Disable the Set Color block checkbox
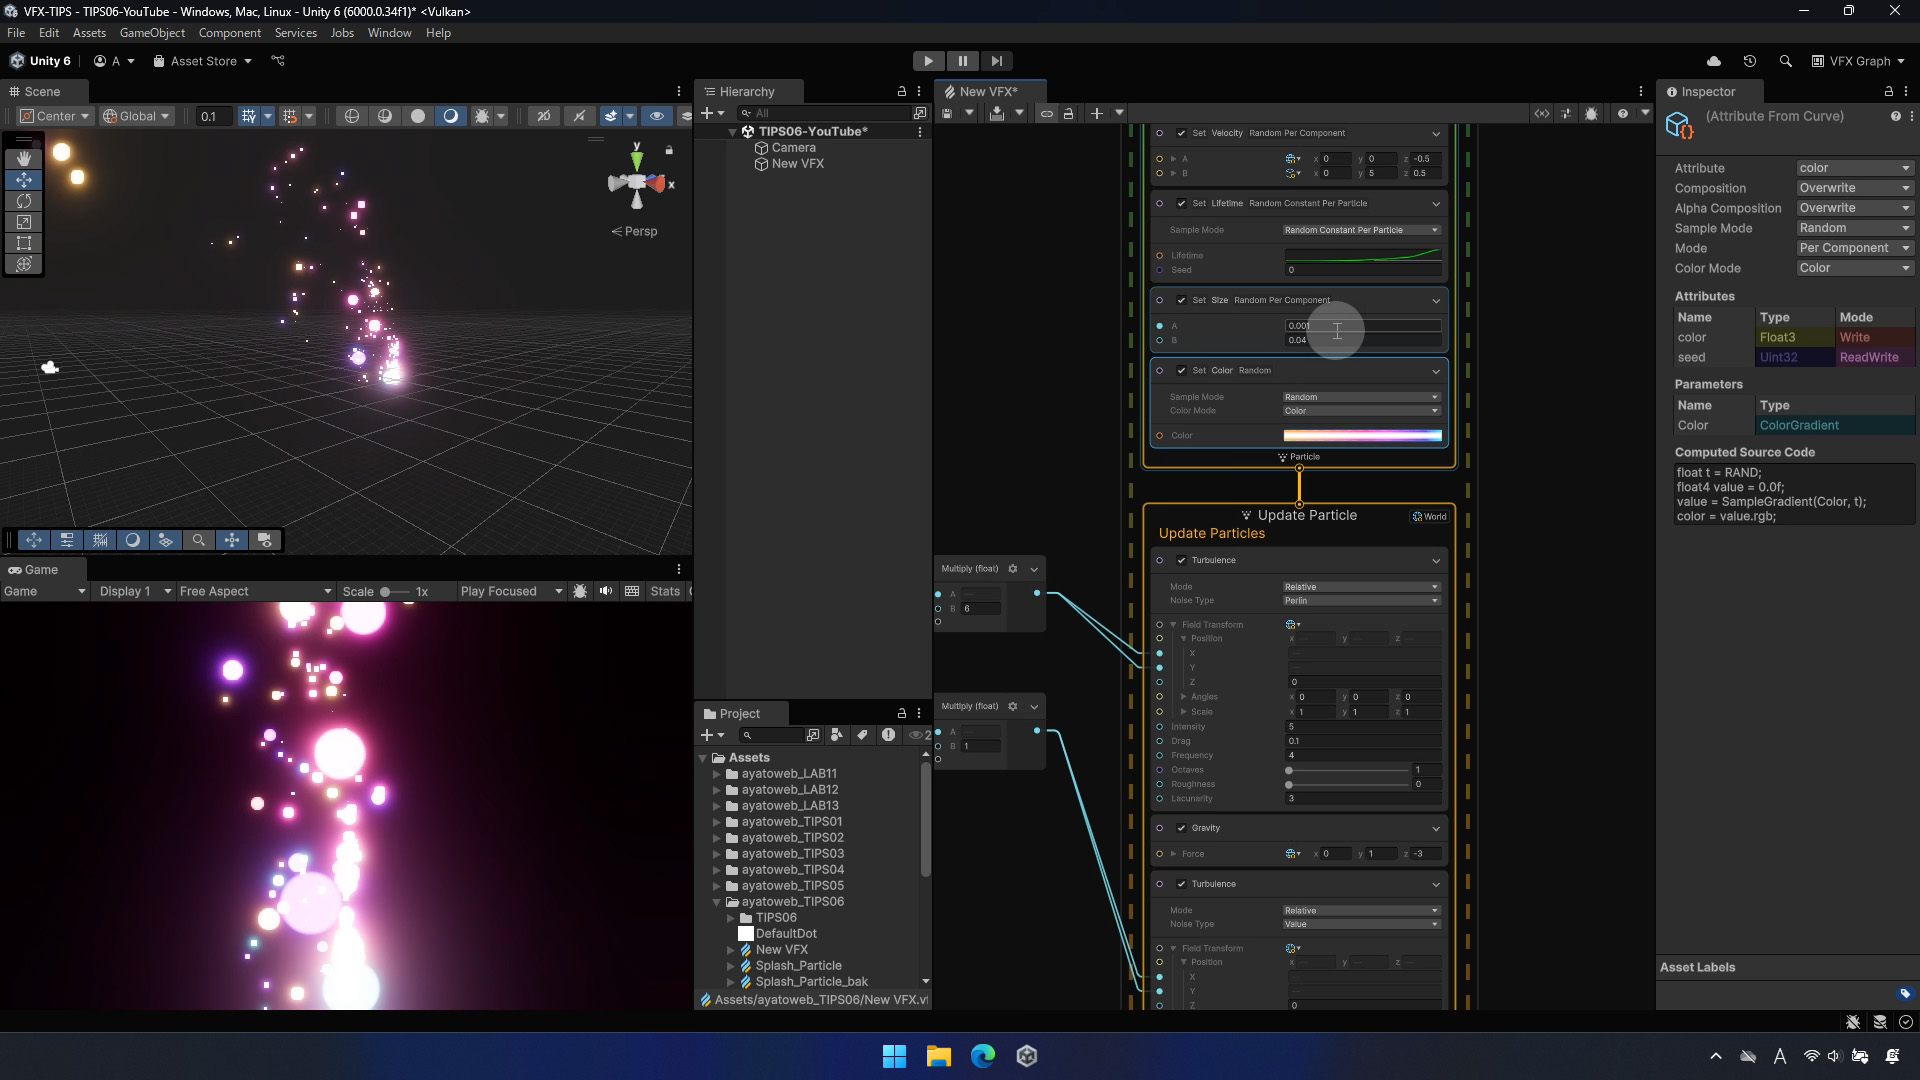 pyautogui.click(x=1181, y=371)
